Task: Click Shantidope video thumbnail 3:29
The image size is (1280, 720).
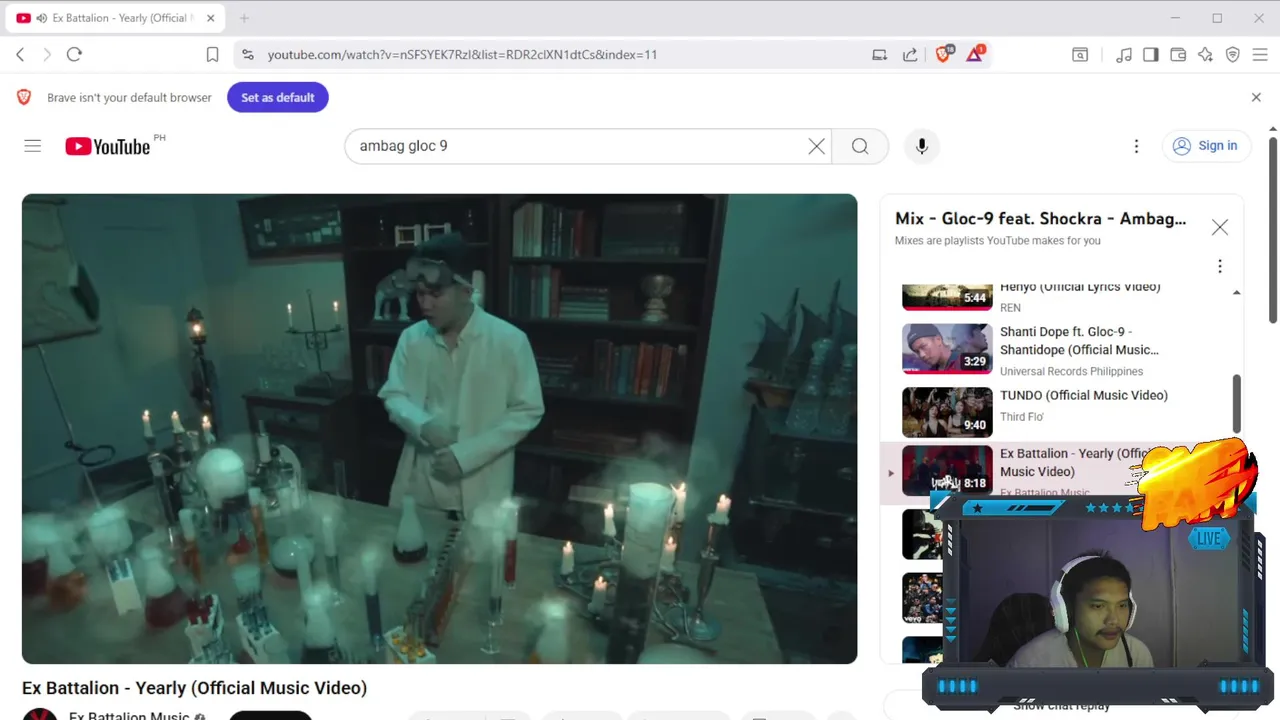Action: coord(947,348)
